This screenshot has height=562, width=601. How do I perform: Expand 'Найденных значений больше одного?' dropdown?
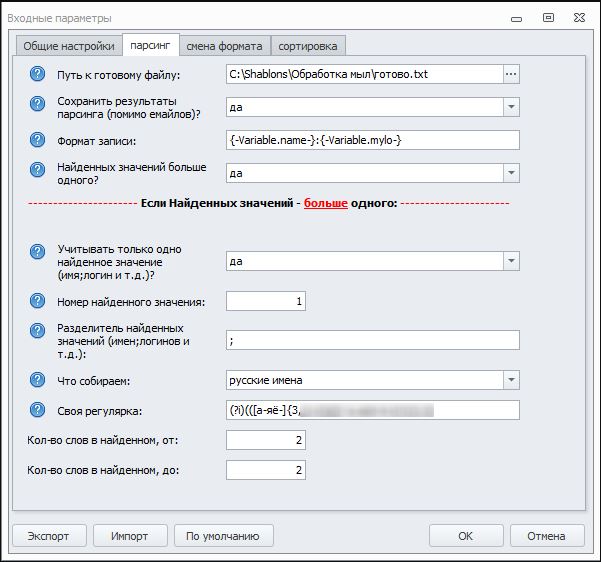[x=511, y=173]
